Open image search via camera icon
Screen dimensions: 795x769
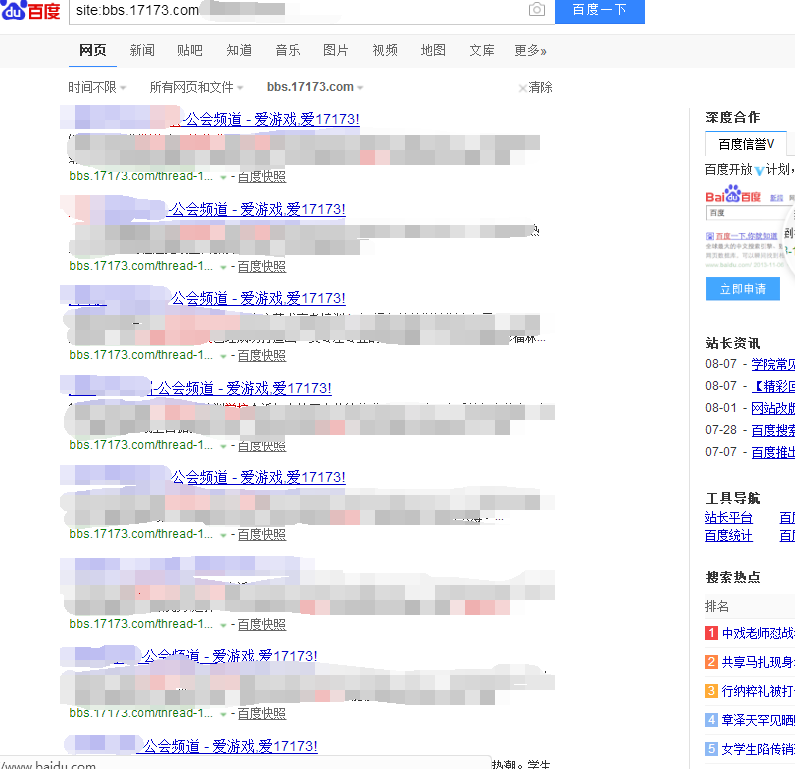(x=536, y=9)
